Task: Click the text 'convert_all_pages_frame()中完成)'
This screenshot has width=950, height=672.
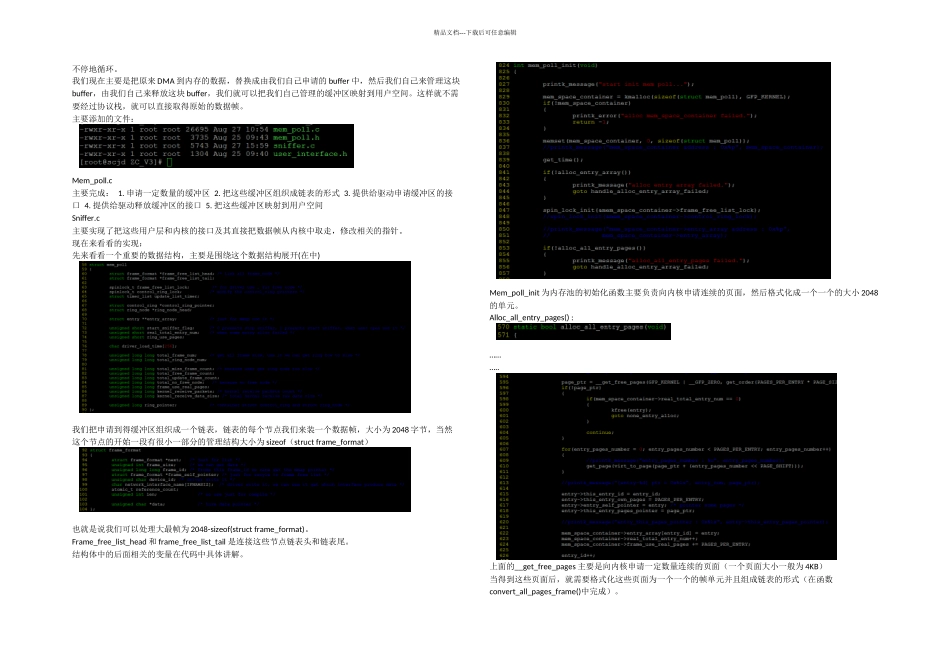Action: click(x=554, y=592)
